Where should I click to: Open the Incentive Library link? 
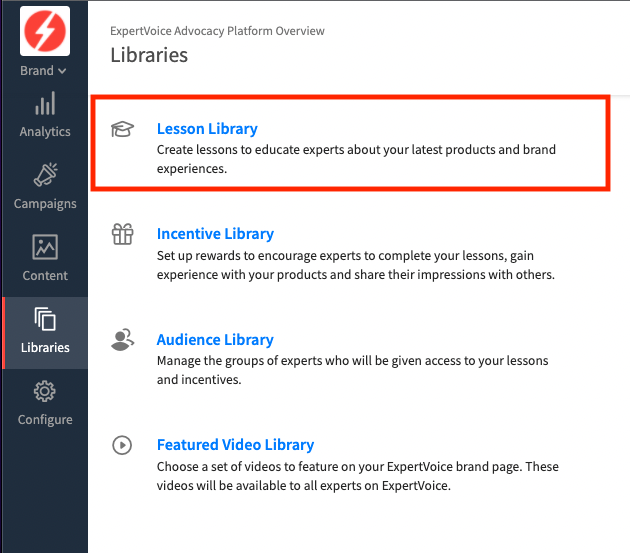(215, 234)
